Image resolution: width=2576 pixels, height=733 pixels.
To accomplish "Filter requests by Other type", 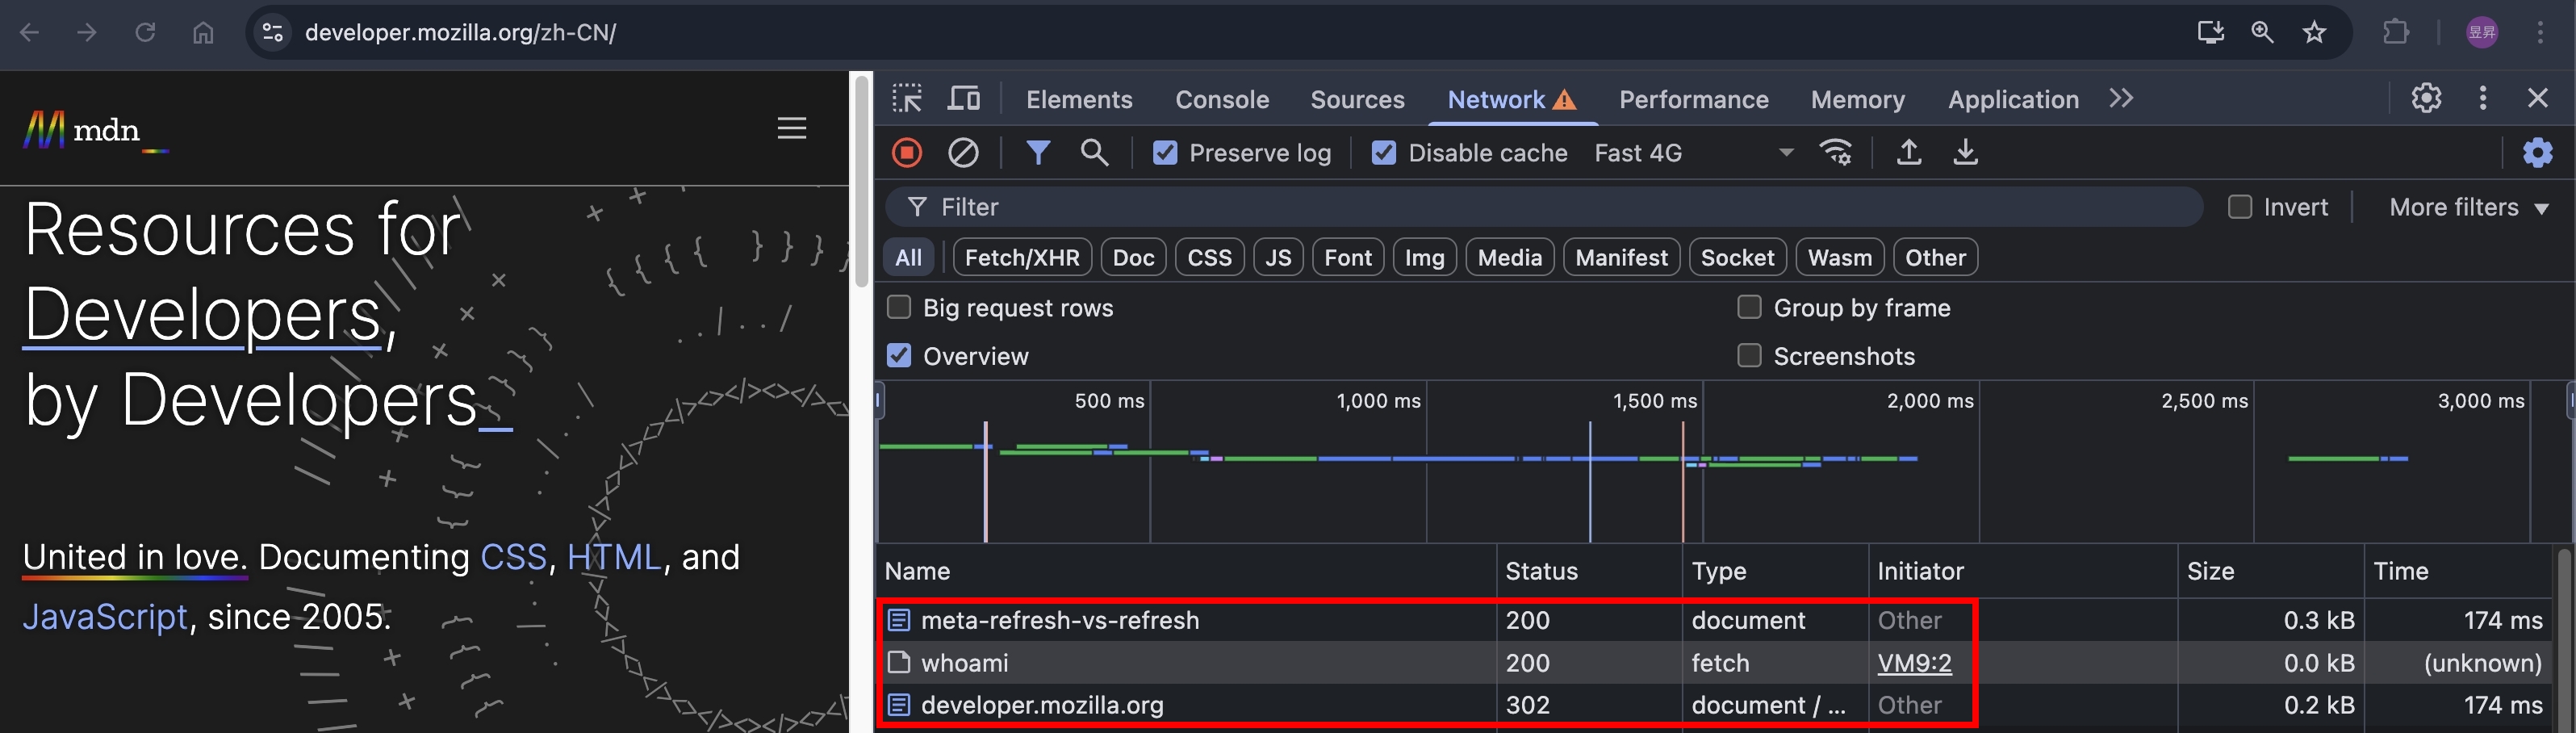I will click(x=1935, y=258).
